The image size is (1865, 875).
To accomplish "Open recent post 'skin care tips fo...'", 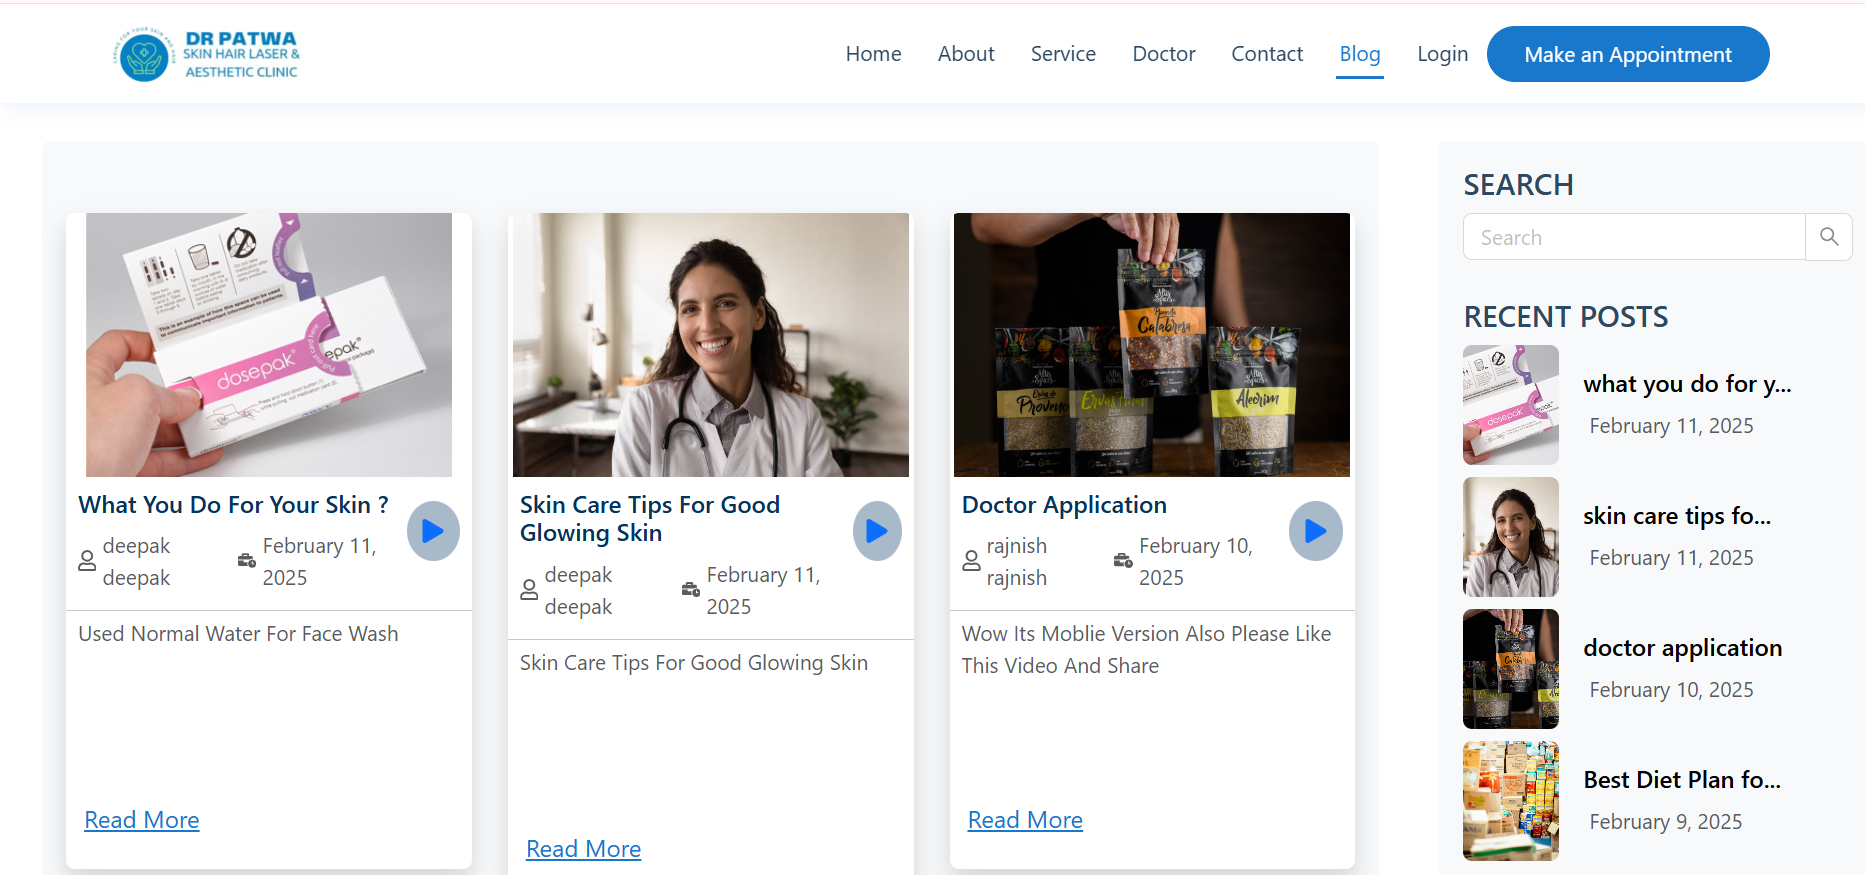I will pos(1676,516).
